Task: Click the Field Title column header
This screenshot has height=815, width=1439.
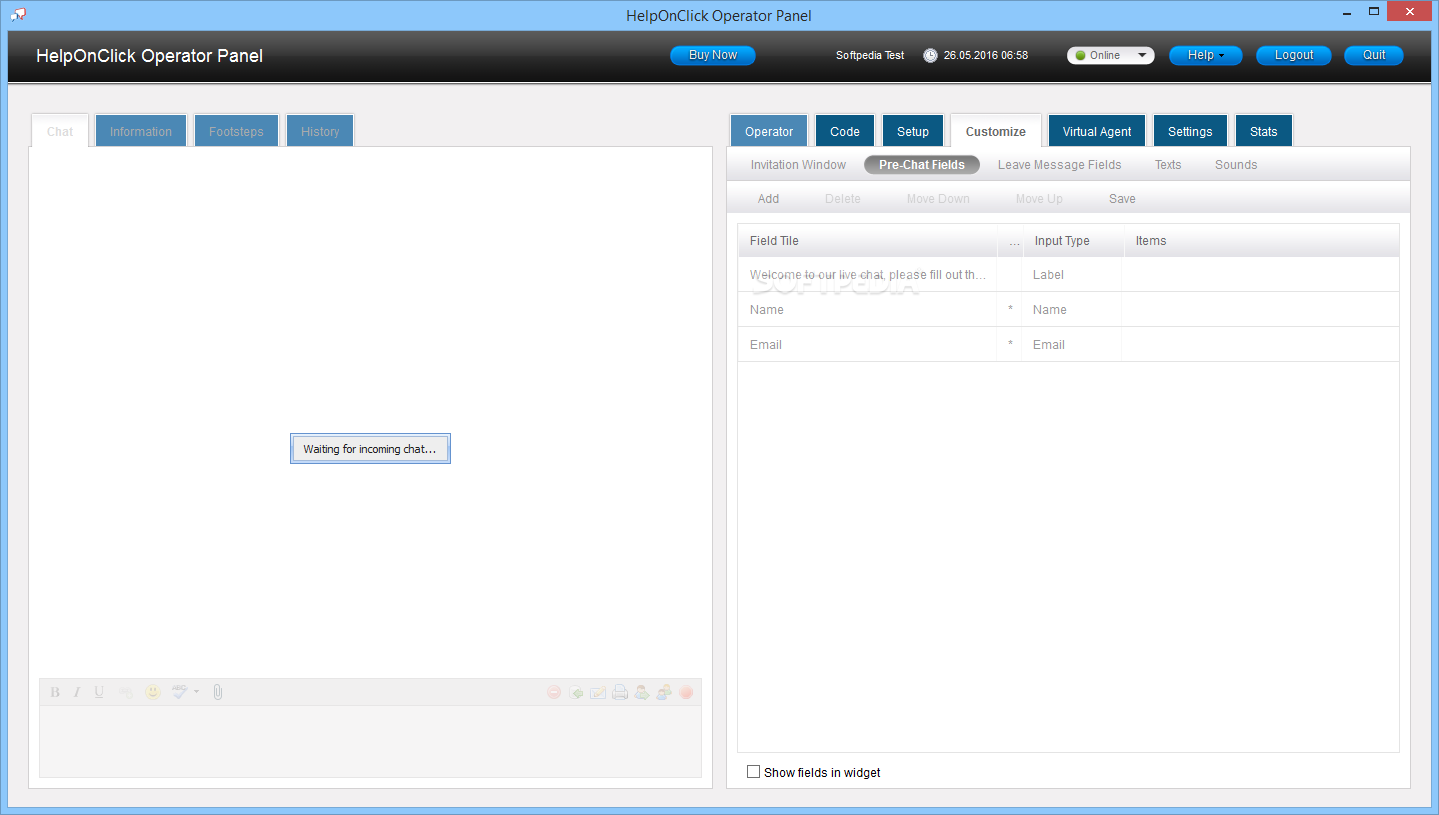Action: [867, 241]
